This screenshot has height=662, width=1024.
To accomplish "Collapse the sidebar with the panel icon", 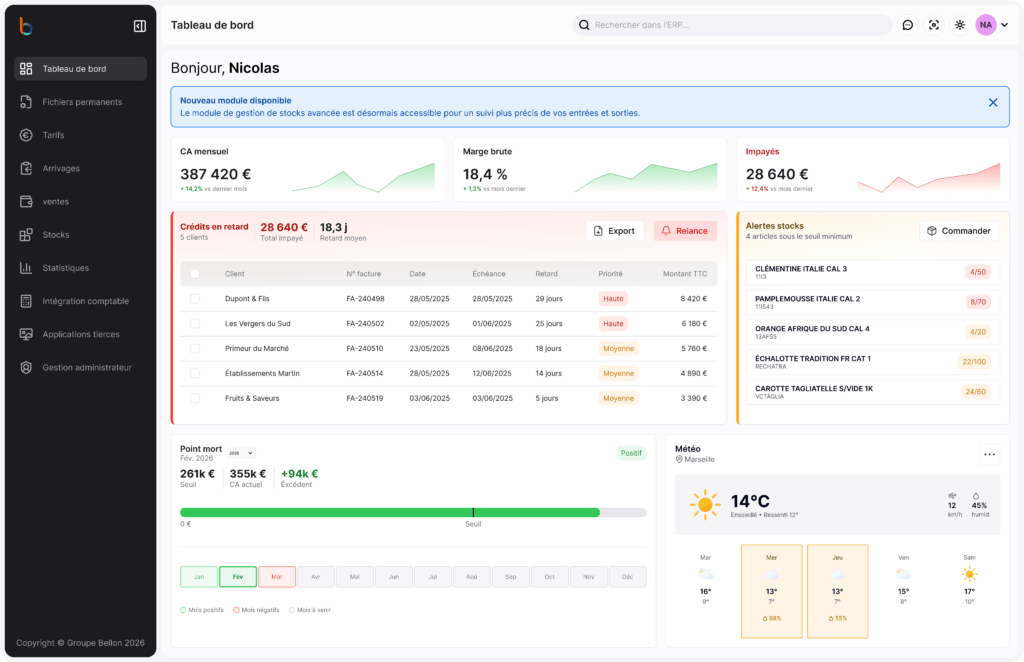I will 139,26.
